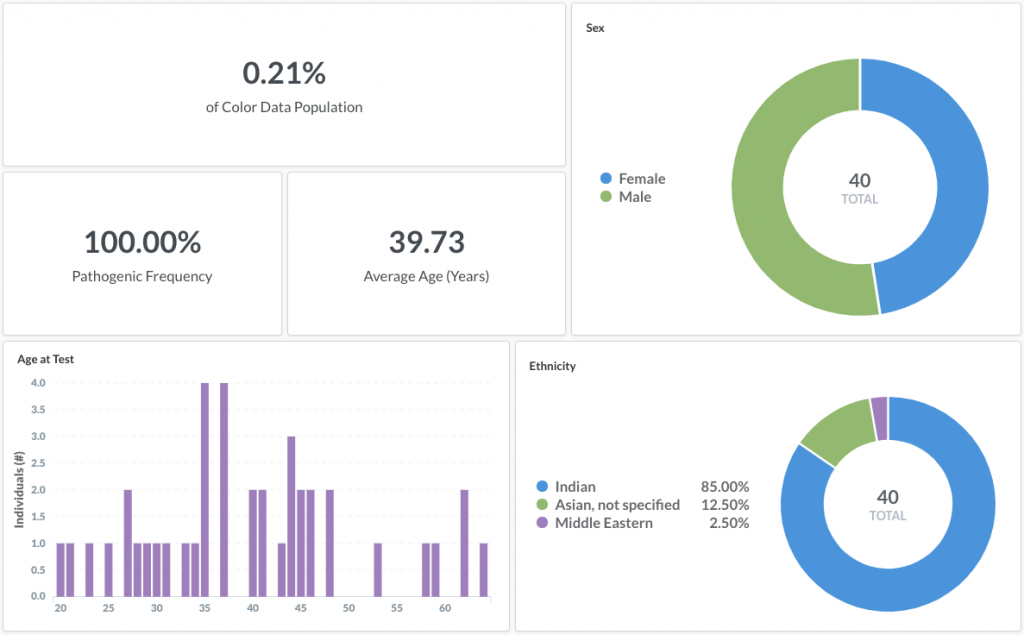Select the tallest bar at age 37
Viewport: 1024px width, 635px height.
(x=224, y=490)
